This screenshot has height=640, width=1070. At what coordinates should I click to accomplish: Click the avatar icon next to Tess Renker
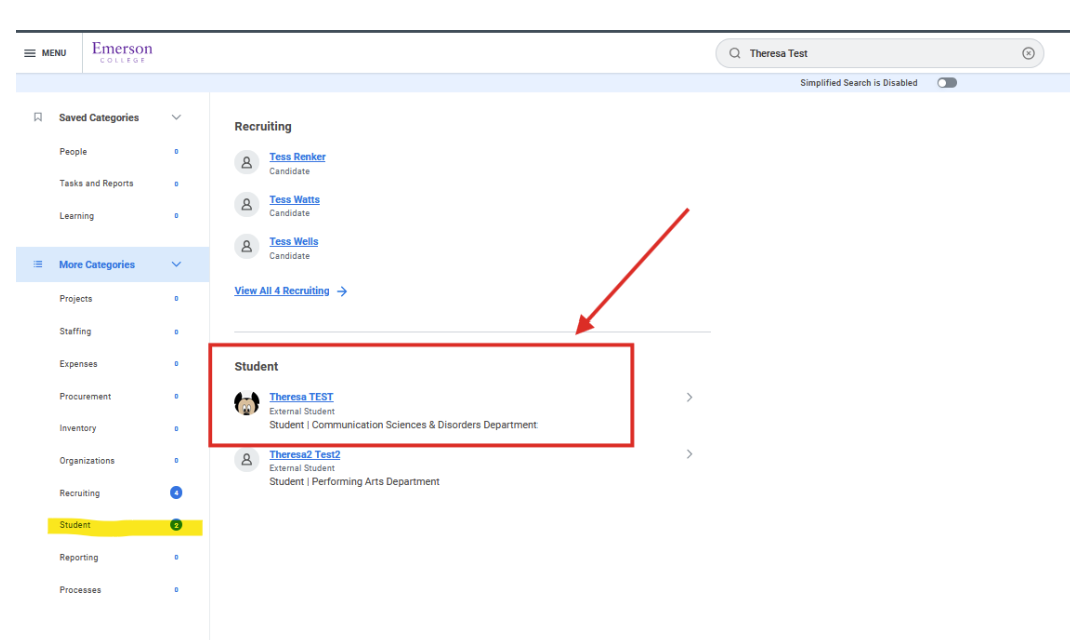pos(247,161)
